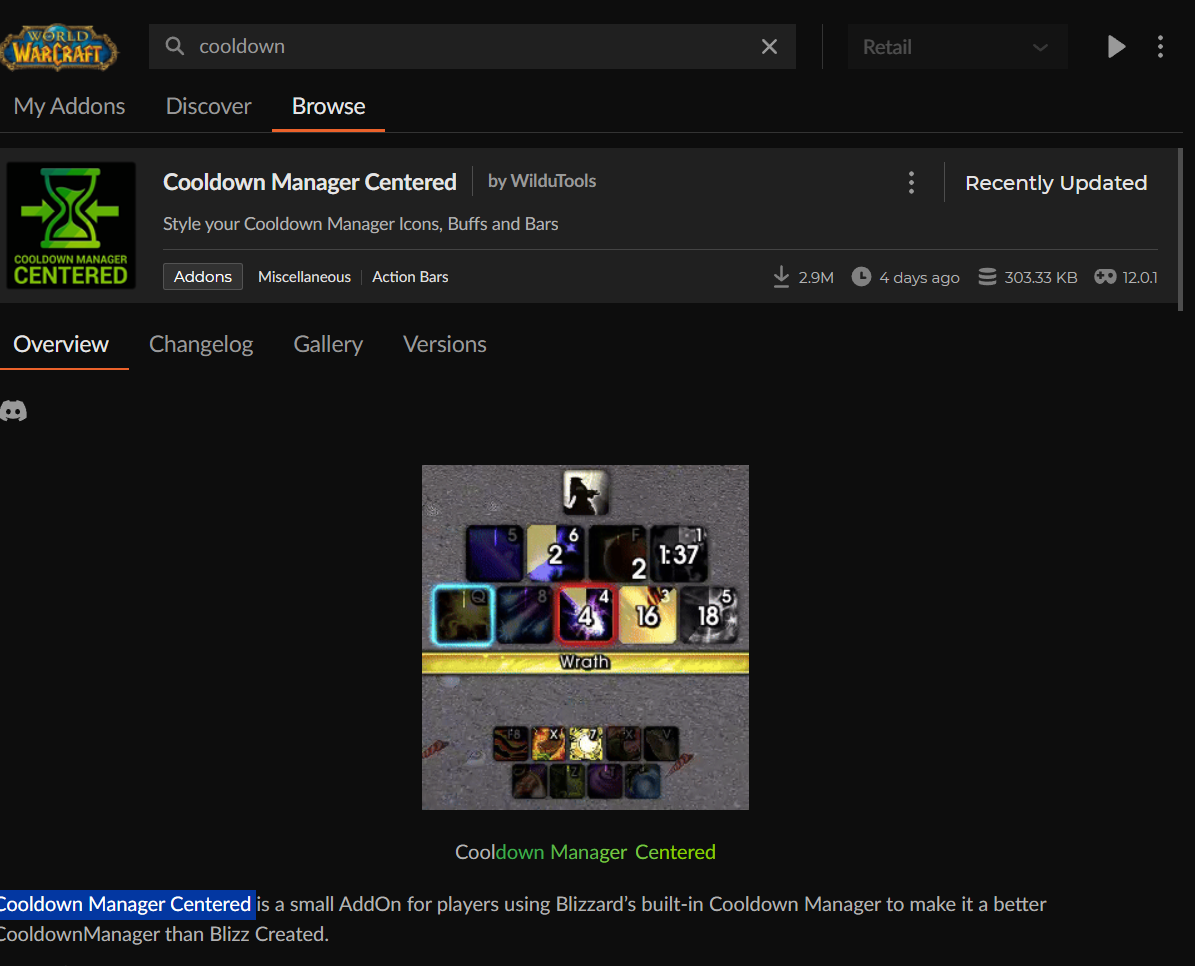1195x966 pixels.
Task: Click the Cooldown Manager Centered addon logo
Action: click(71, 226)
